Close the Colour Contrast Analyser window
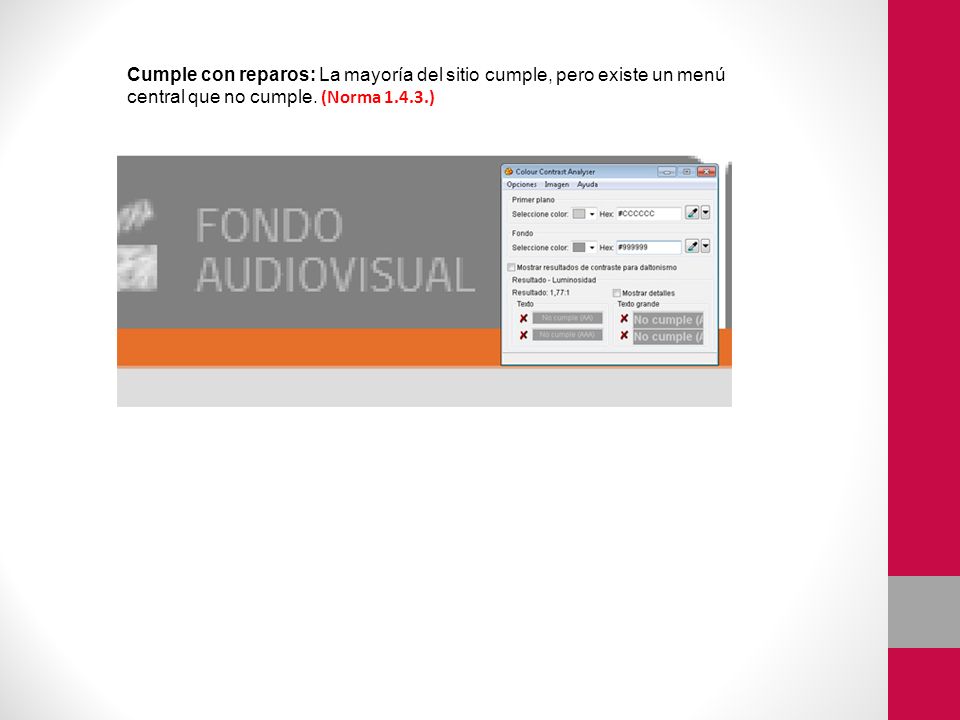This screenshot has height=720, width=960. click(706, 172)
